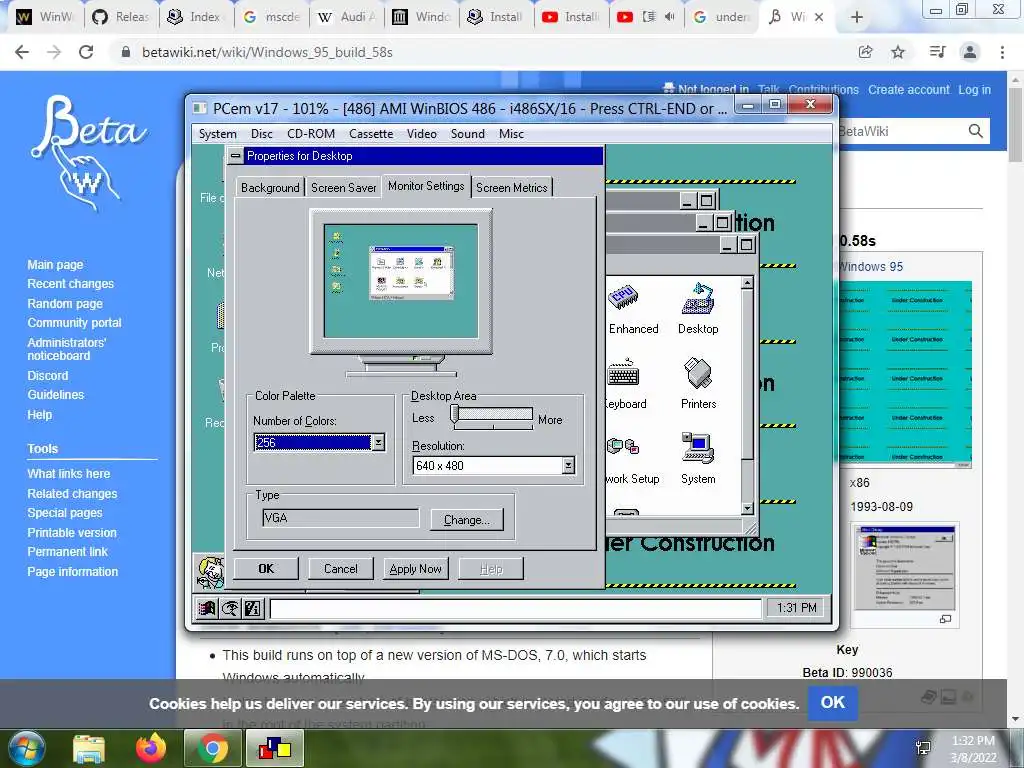Open the Random page link
This screenshot has width=1024, height=768.
(65, 304)
